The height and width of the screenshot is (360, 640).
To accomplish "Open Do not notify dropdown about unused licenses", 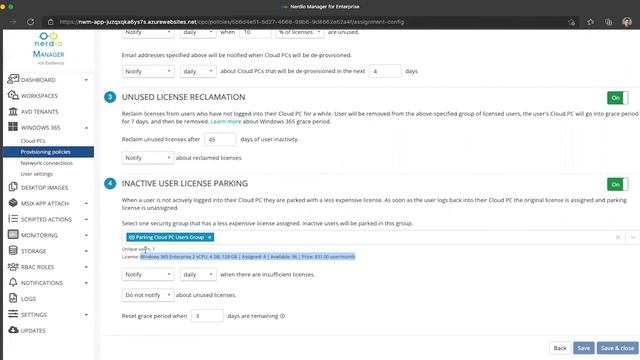I will (148, 295).
